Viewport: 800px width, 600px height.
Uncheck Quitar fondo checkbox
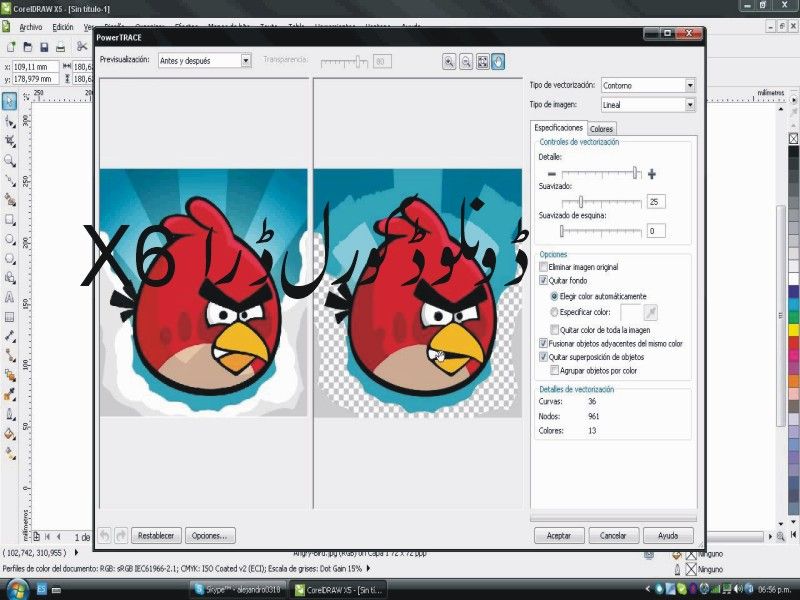click(x=544, y=280)
